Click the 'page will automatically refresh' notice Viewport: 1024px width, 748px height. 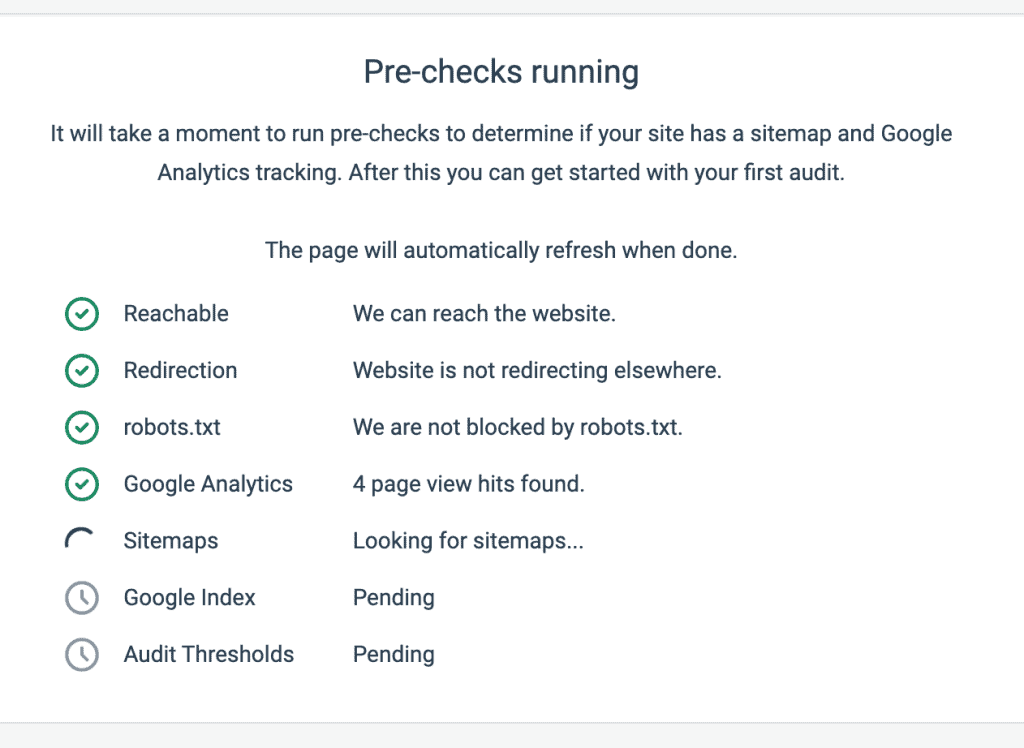502,250
